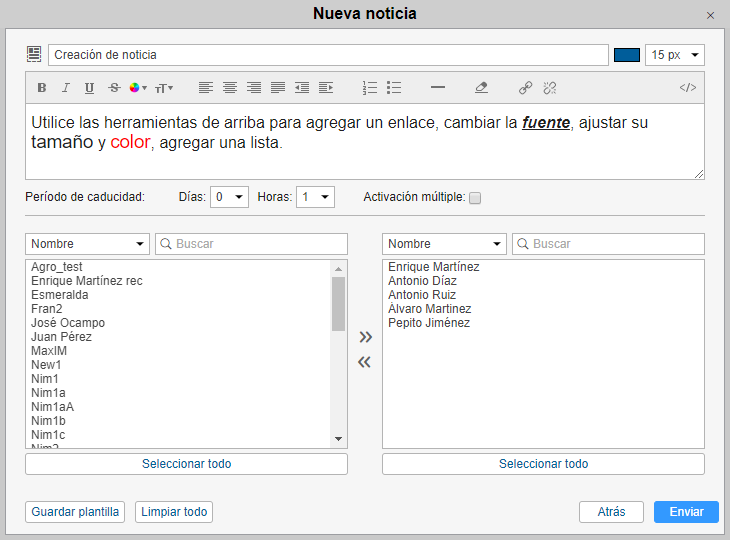
Task: Clear formatting with the eraser icon
Action: (481, 88)
